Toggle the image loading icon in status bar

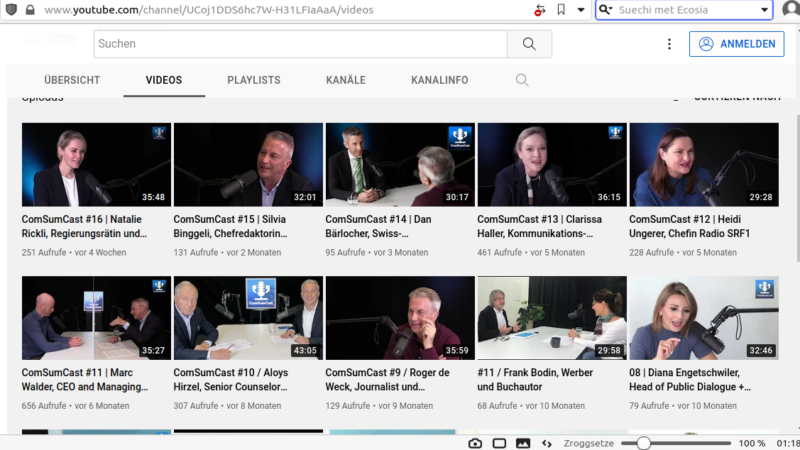tap(523, 443)
